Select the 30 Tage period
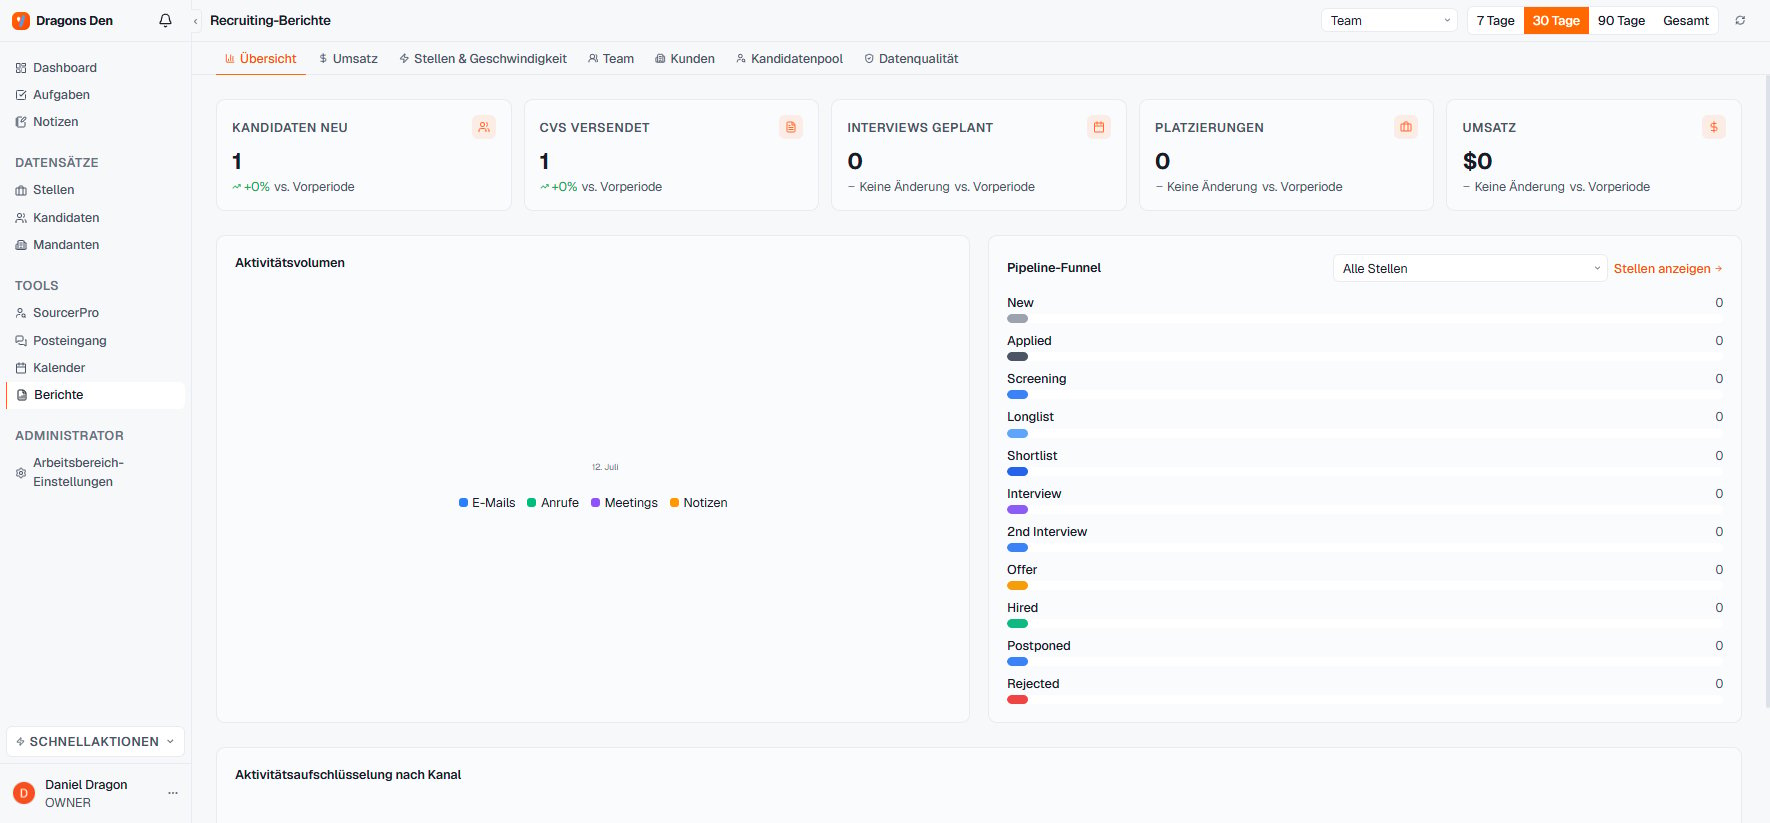Viewport: 1770px width, 823px height. pyautogui.click(x=1556, y=21)
